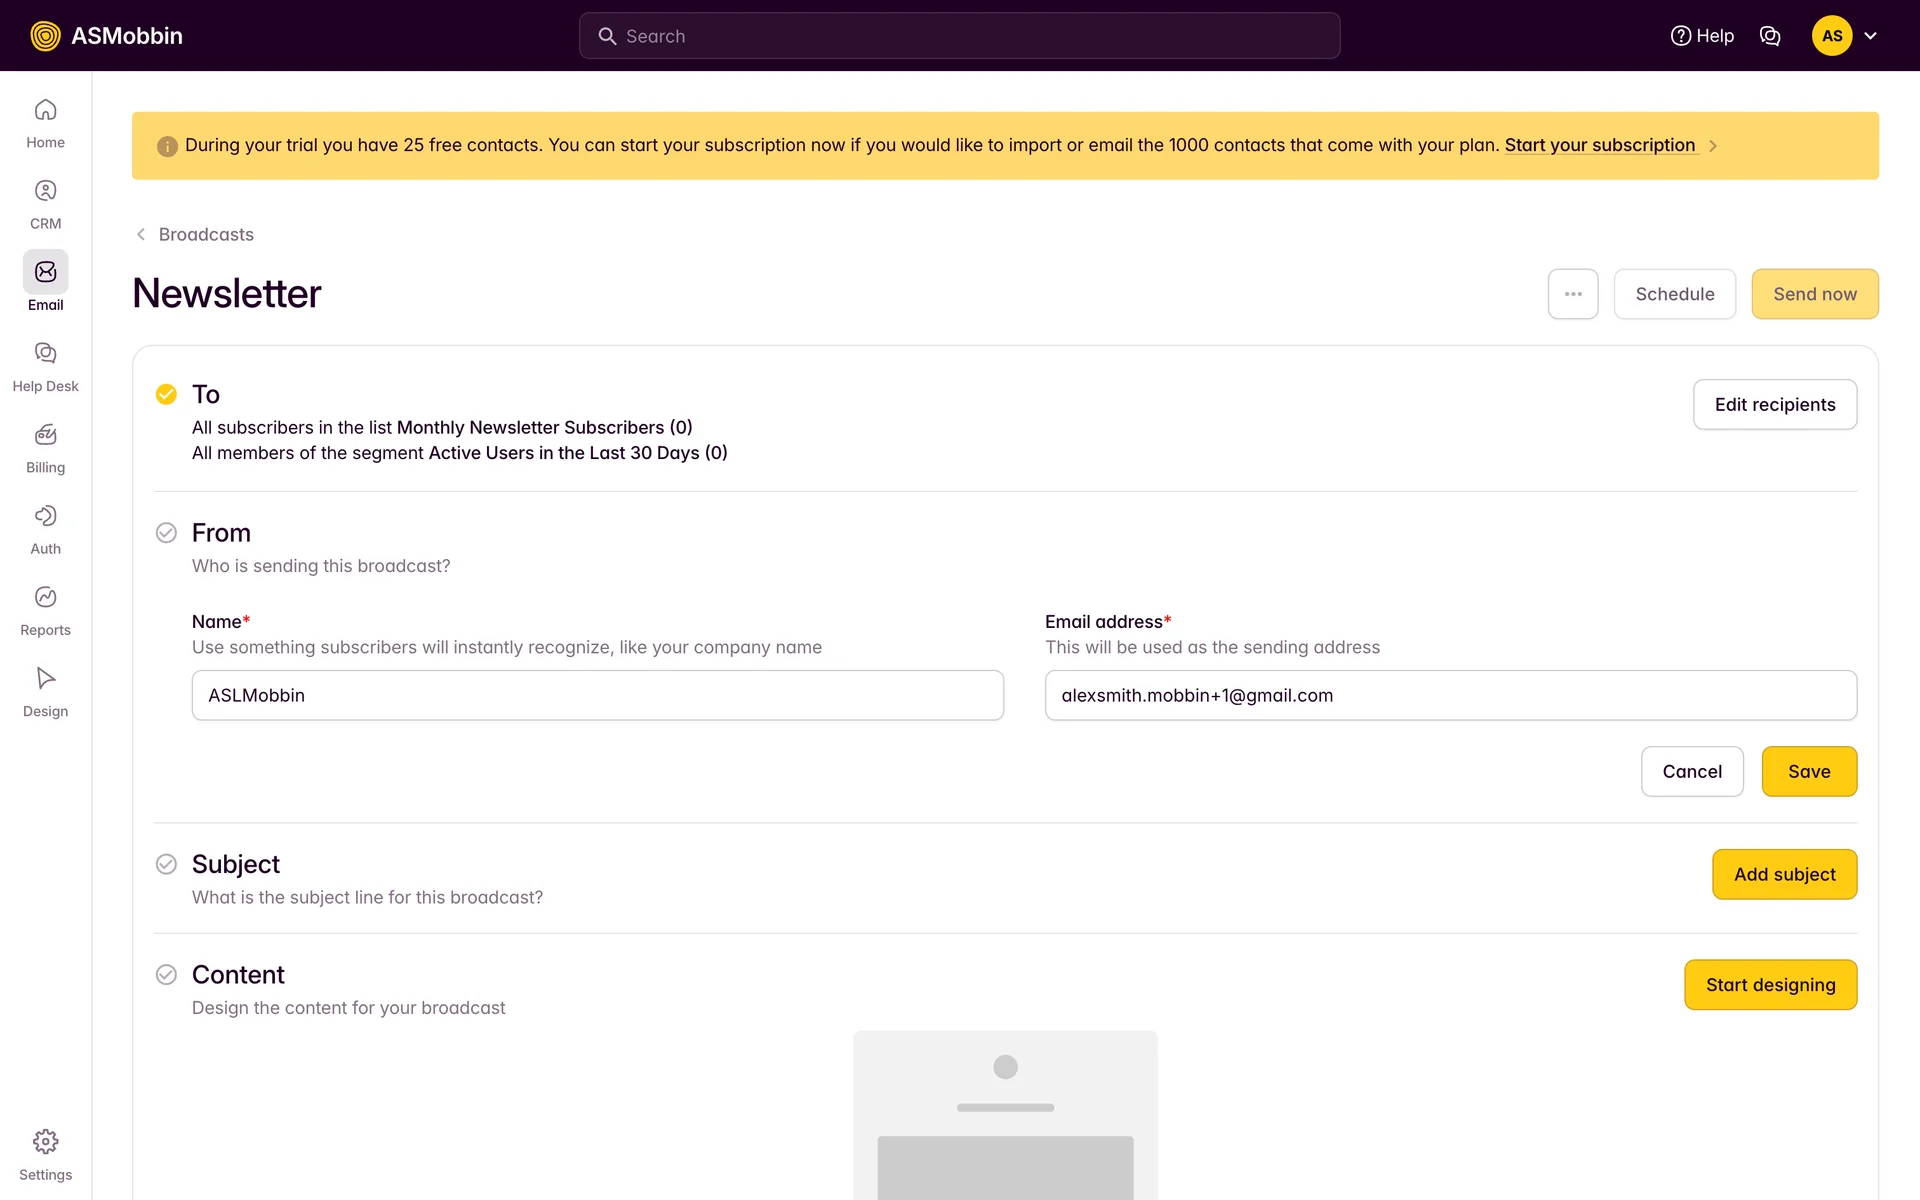Expand the AS account dropdown arrow
The height and width of the screenshot is (1200, 1920).
click(1871, 36)
